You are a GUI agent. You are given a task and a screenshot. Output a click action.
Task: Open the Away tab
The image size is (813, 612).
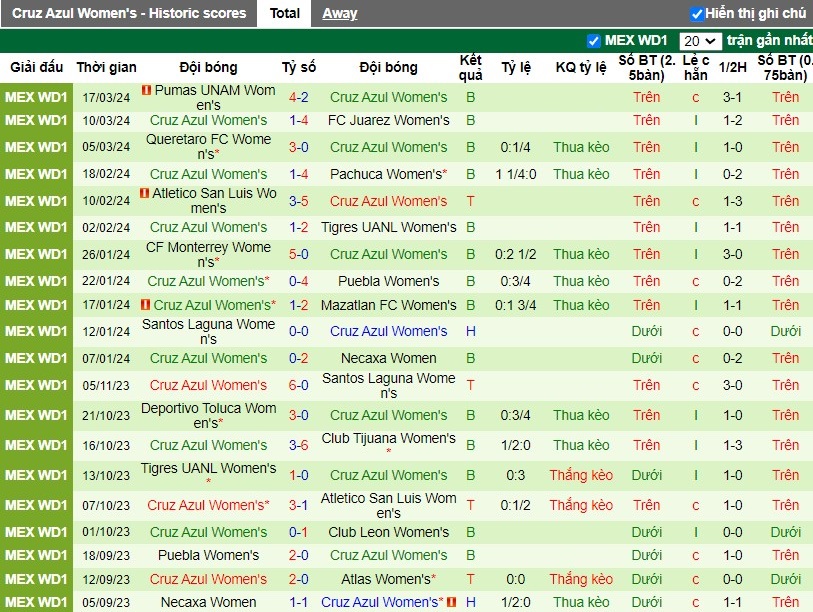(340, 13)
